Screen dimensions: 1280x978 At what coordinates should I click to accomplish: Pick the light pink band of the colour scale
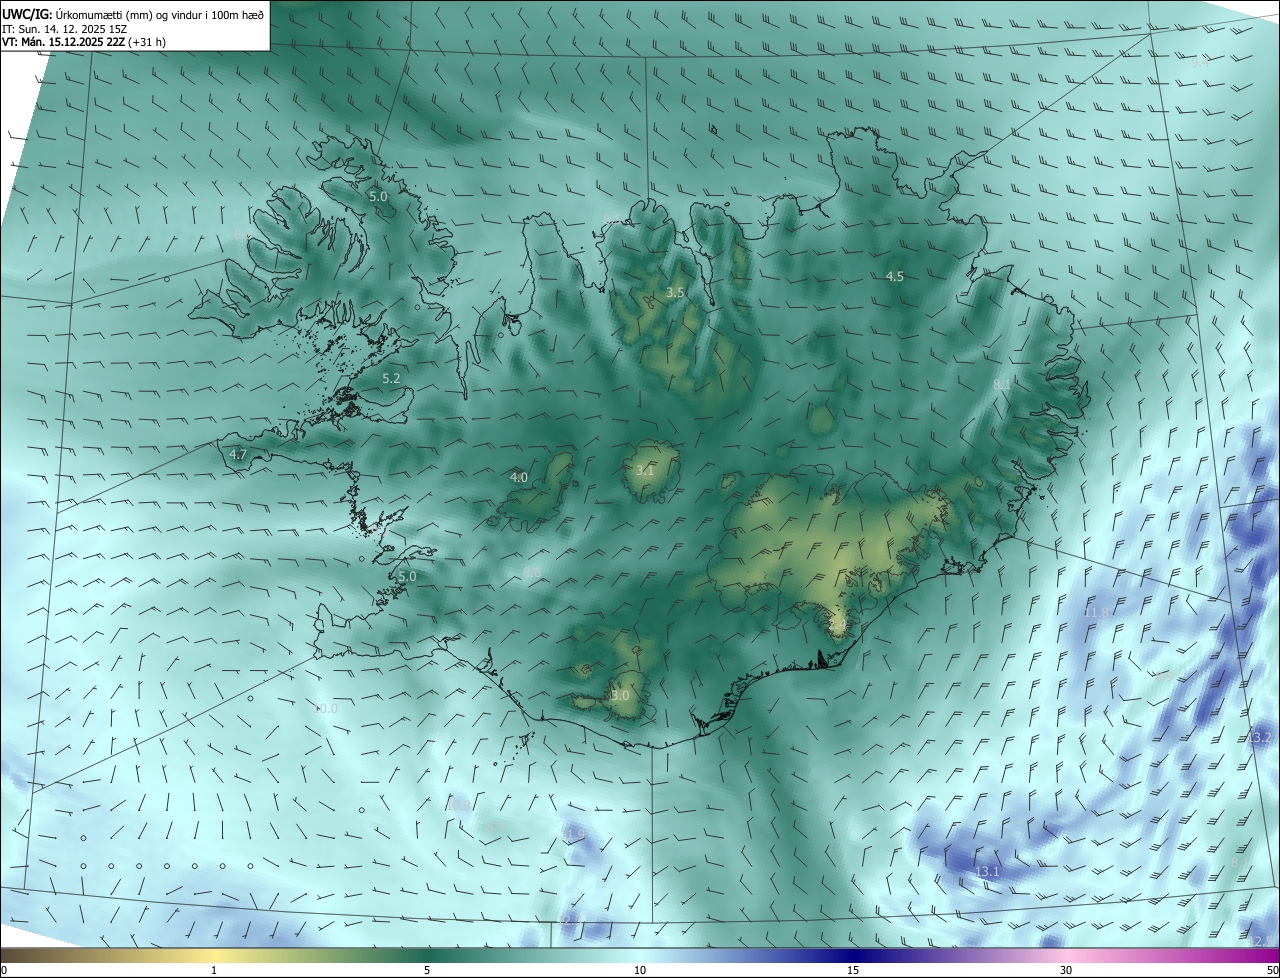(x=1066, y=956)
